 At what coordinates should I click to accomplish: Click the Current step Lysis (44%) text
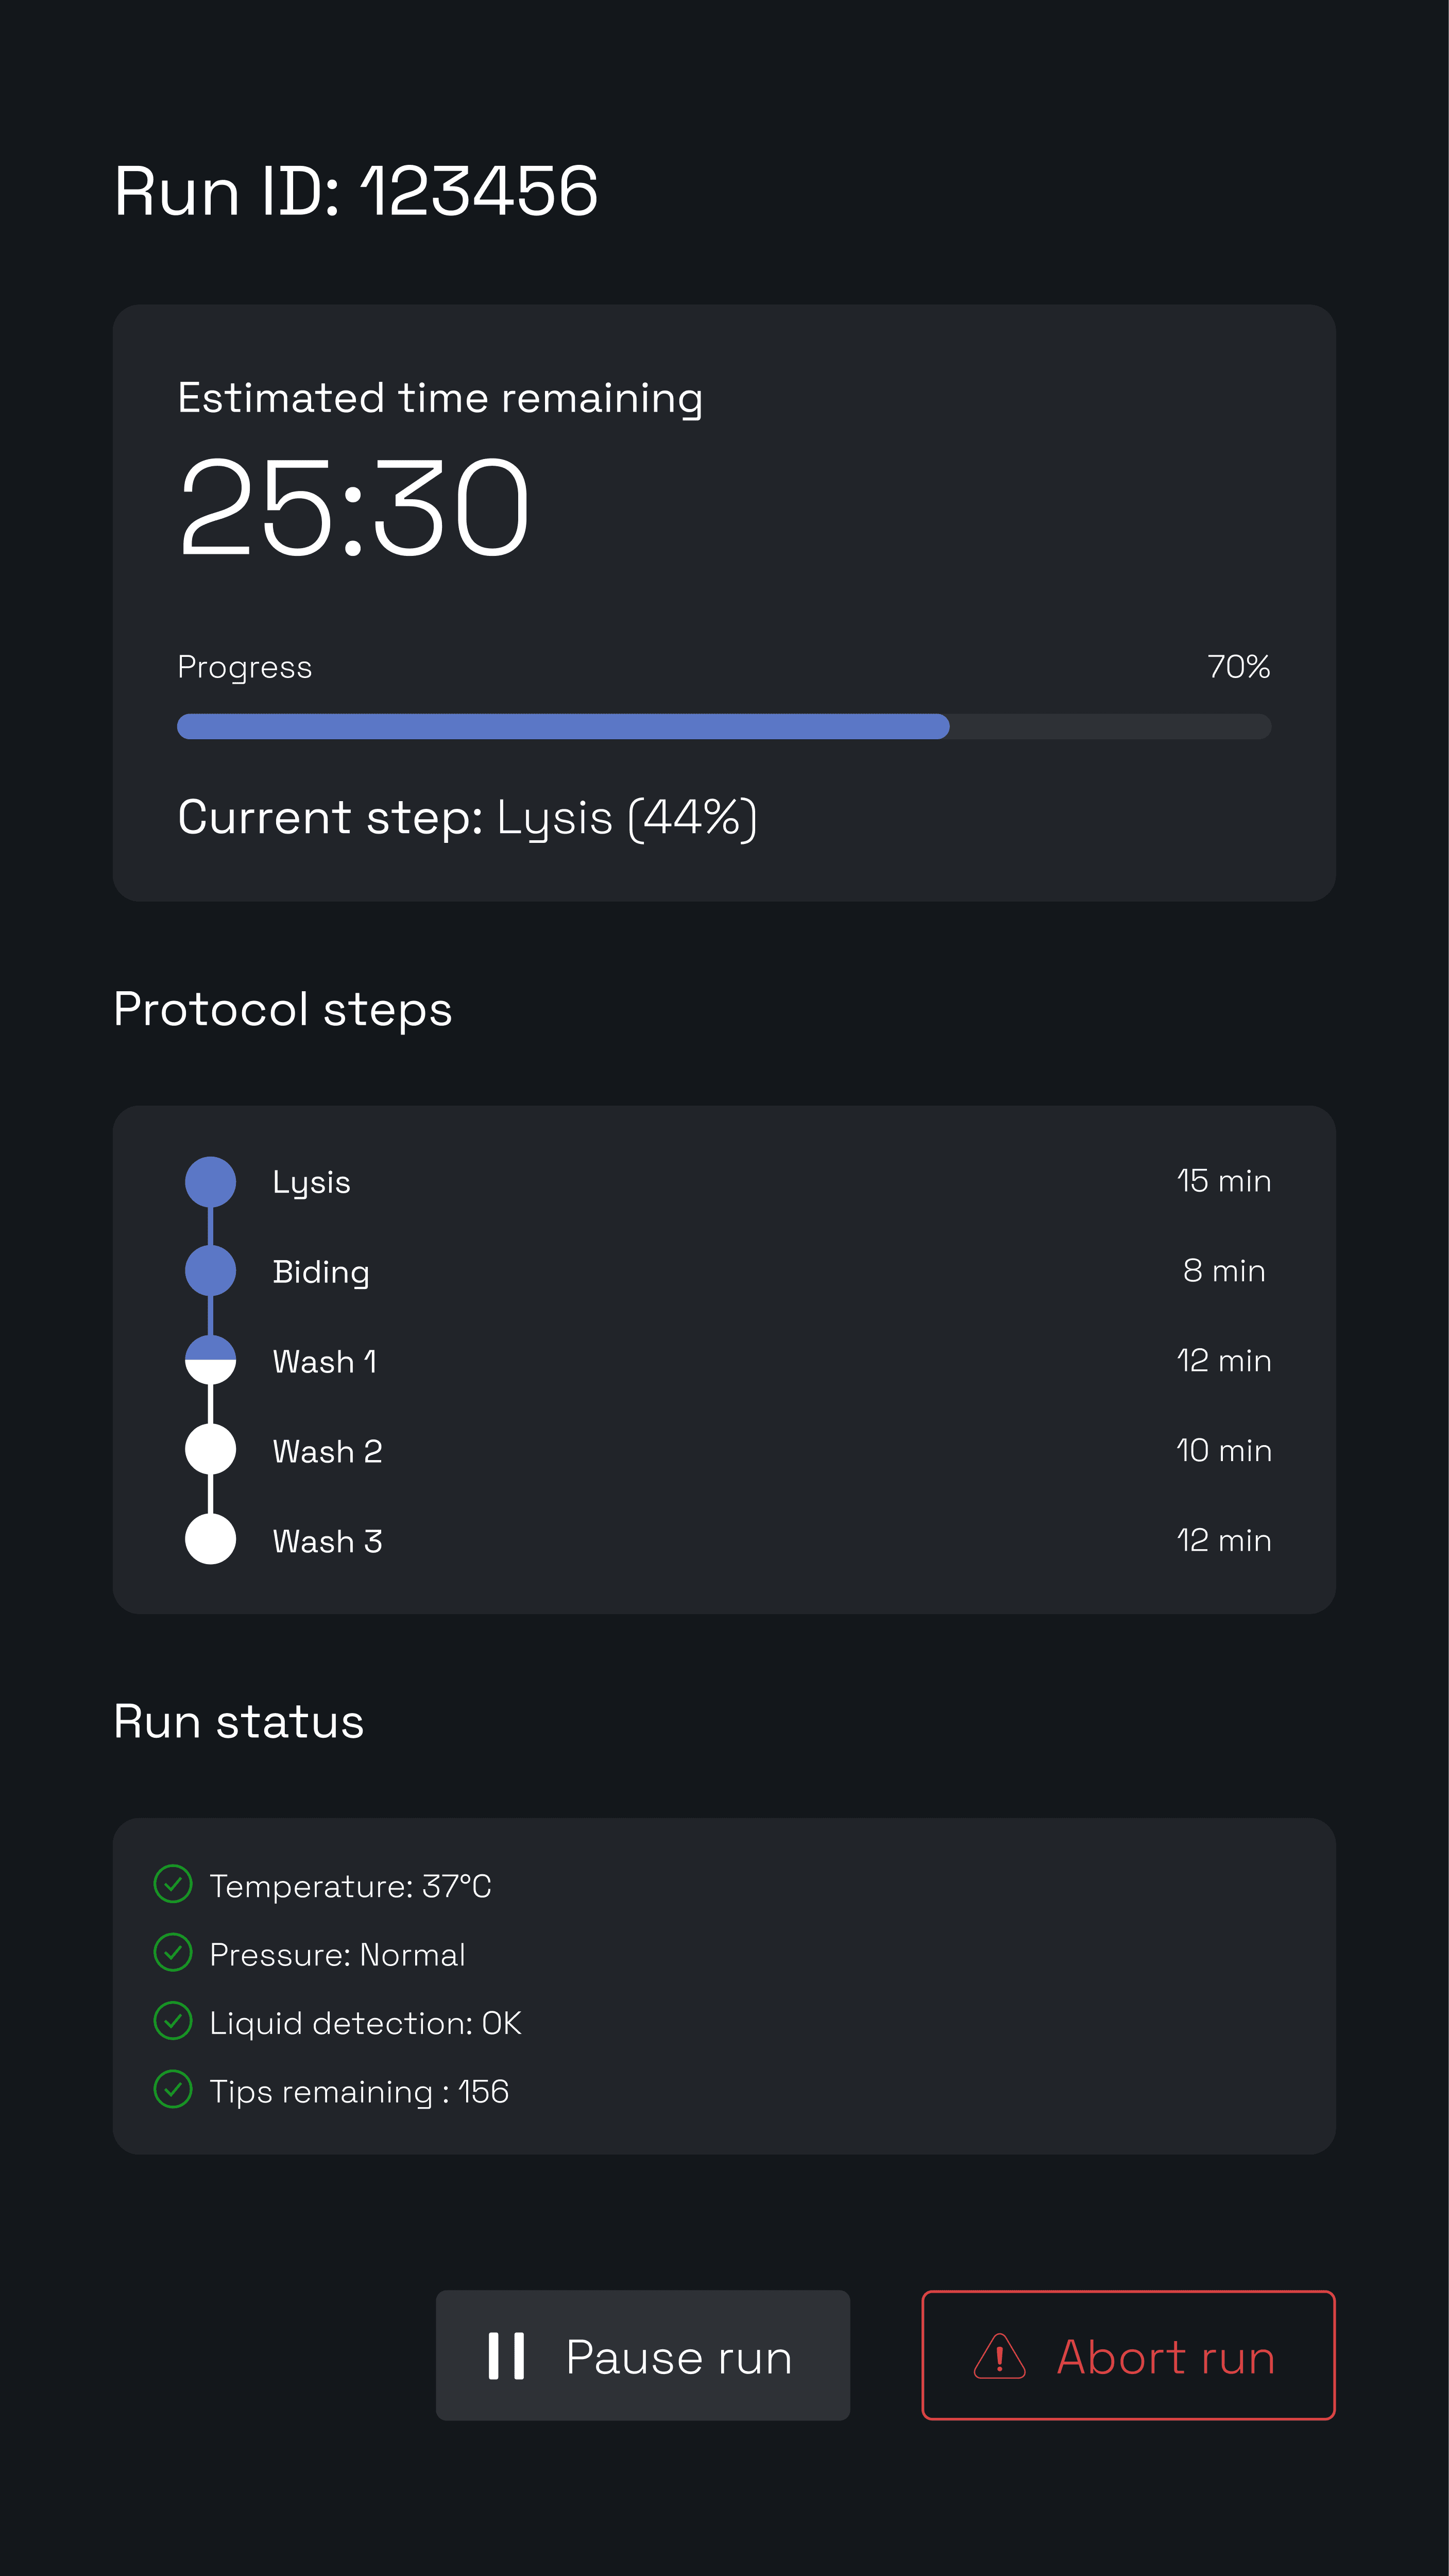(x=467, y=818)
